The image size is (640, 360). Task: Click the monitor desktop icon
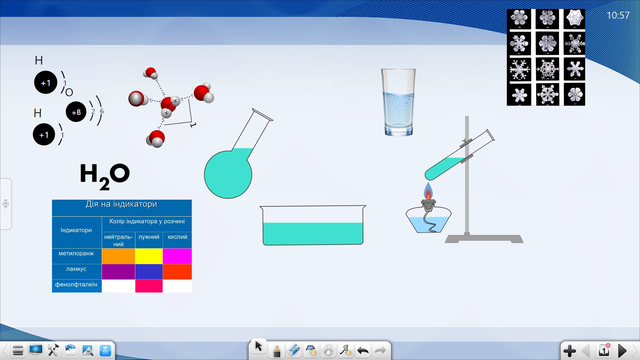(x=36, y=350)
